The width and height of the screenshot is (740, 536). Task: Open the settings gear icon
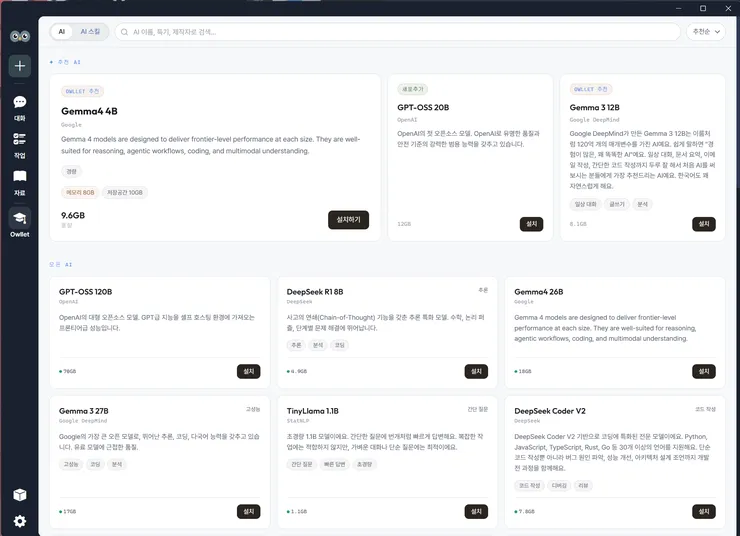click(x=20, y=521)
